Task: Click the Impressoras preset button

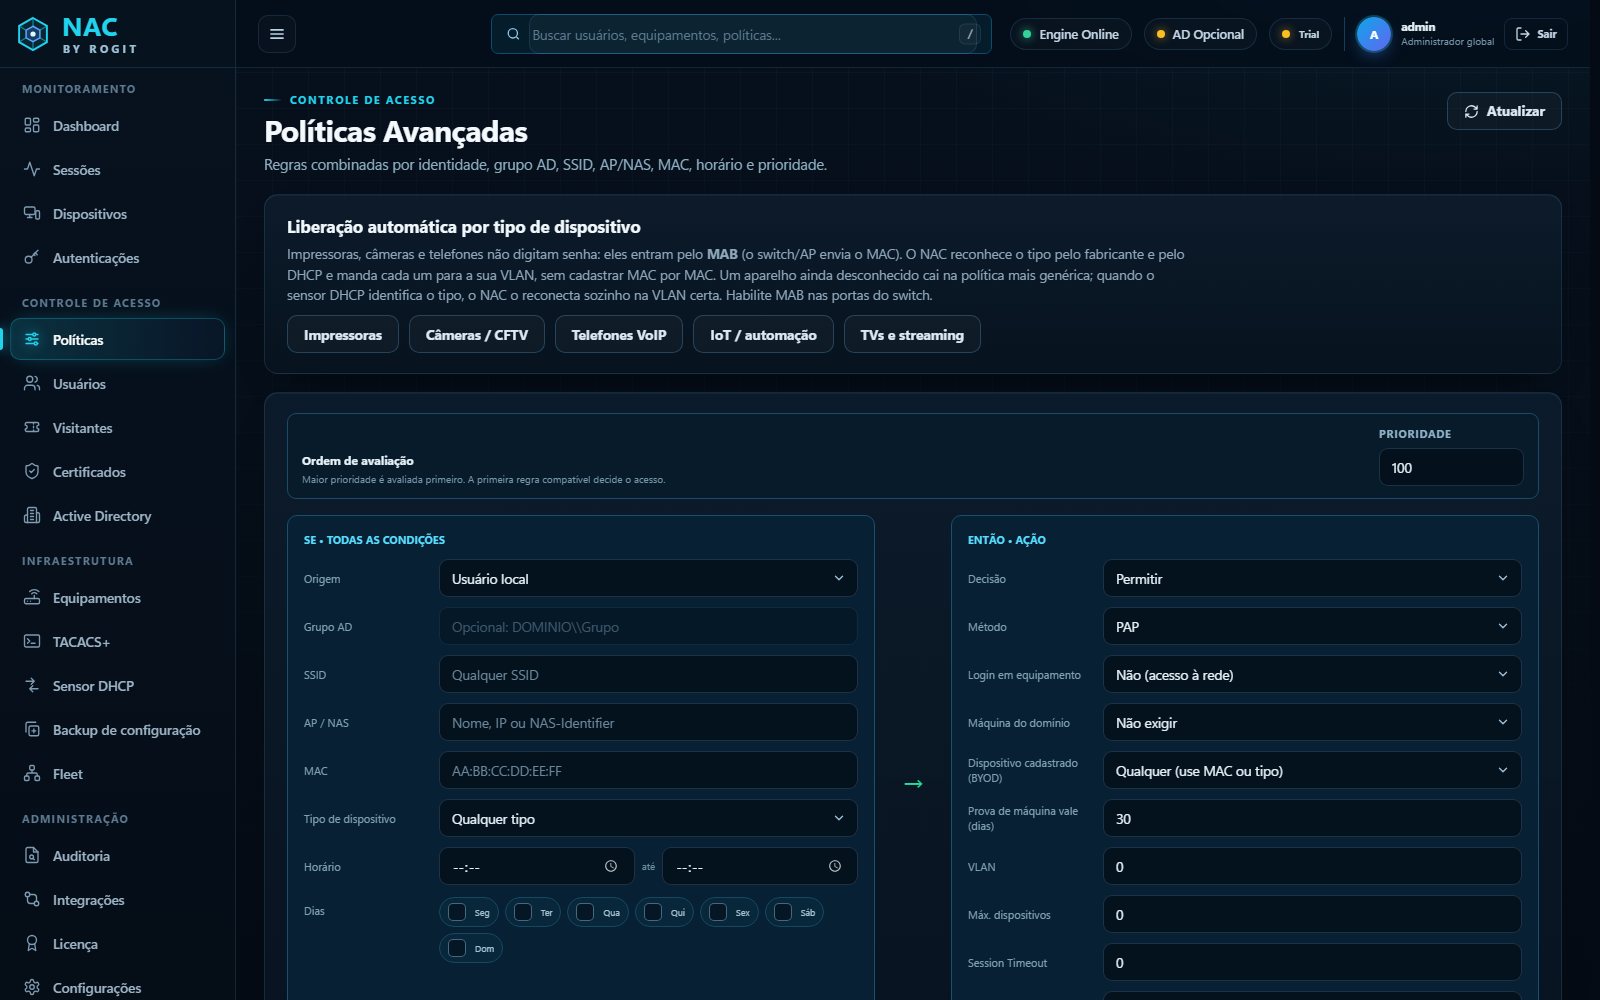Action: (x=343, y=334)
